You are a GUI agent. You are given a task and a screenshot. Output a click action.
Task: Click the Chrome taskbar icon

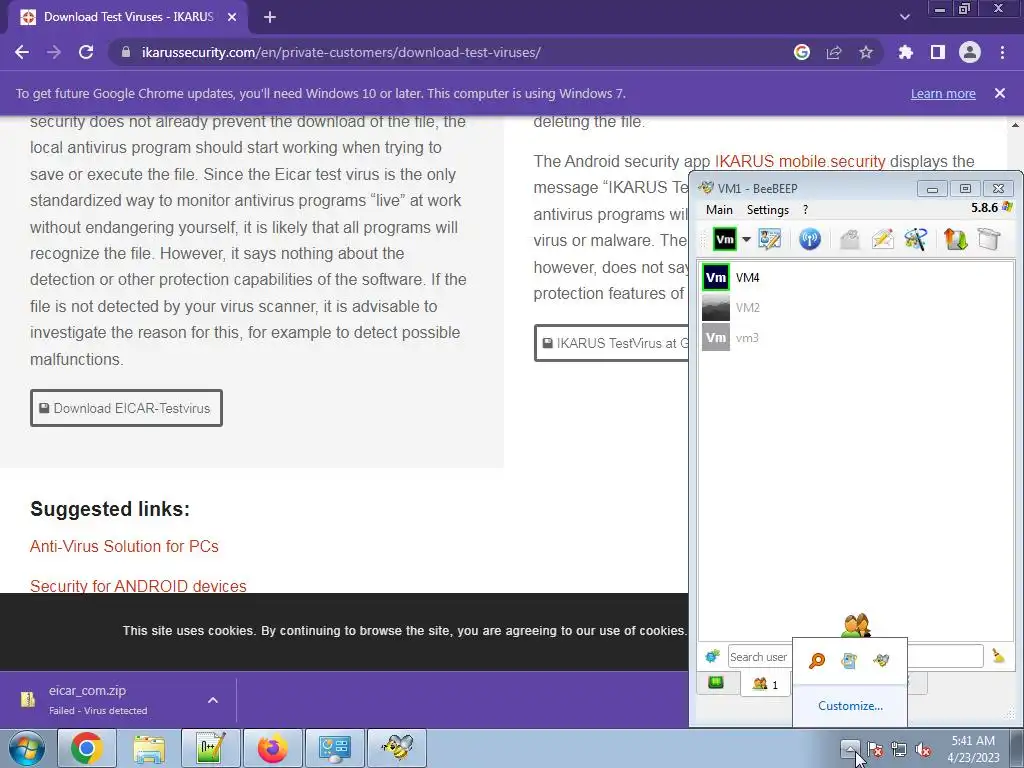point(87,748)
